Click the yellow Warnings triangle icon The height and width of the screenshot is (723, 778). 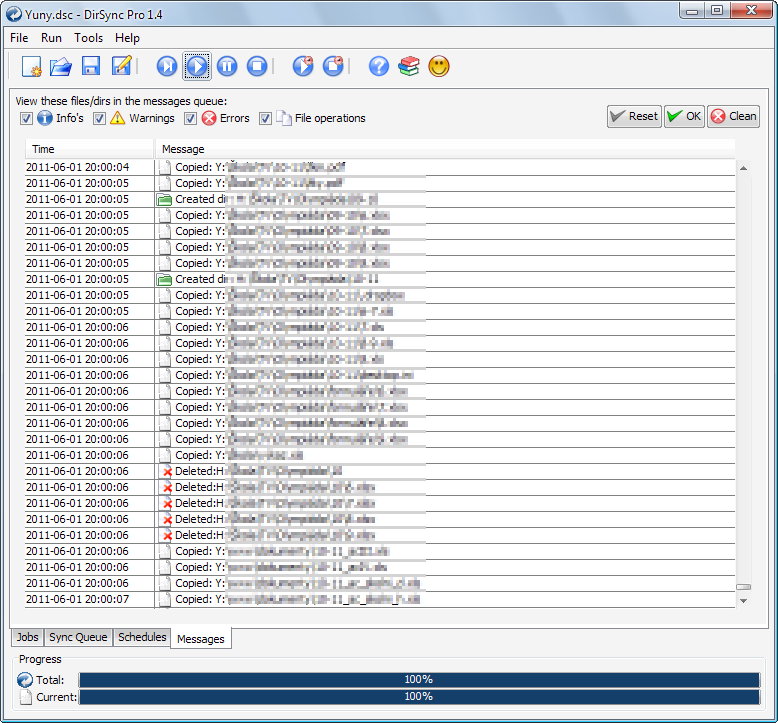click(x=118, y=118)
